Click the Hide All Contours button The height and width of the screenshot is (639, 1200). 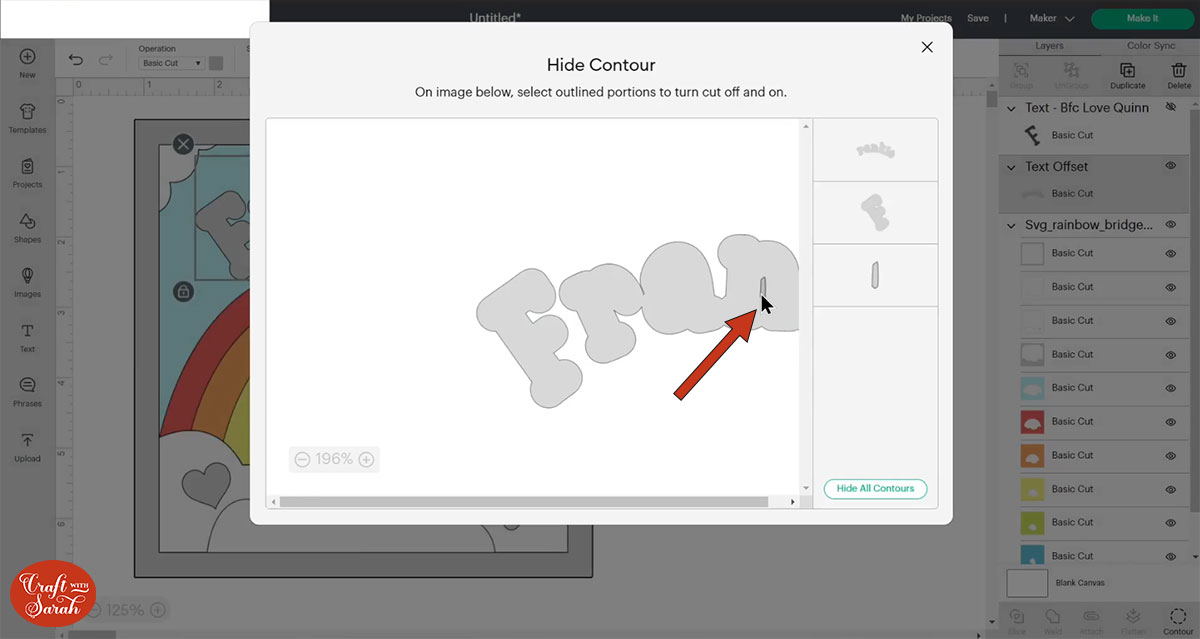coord(875,488)
